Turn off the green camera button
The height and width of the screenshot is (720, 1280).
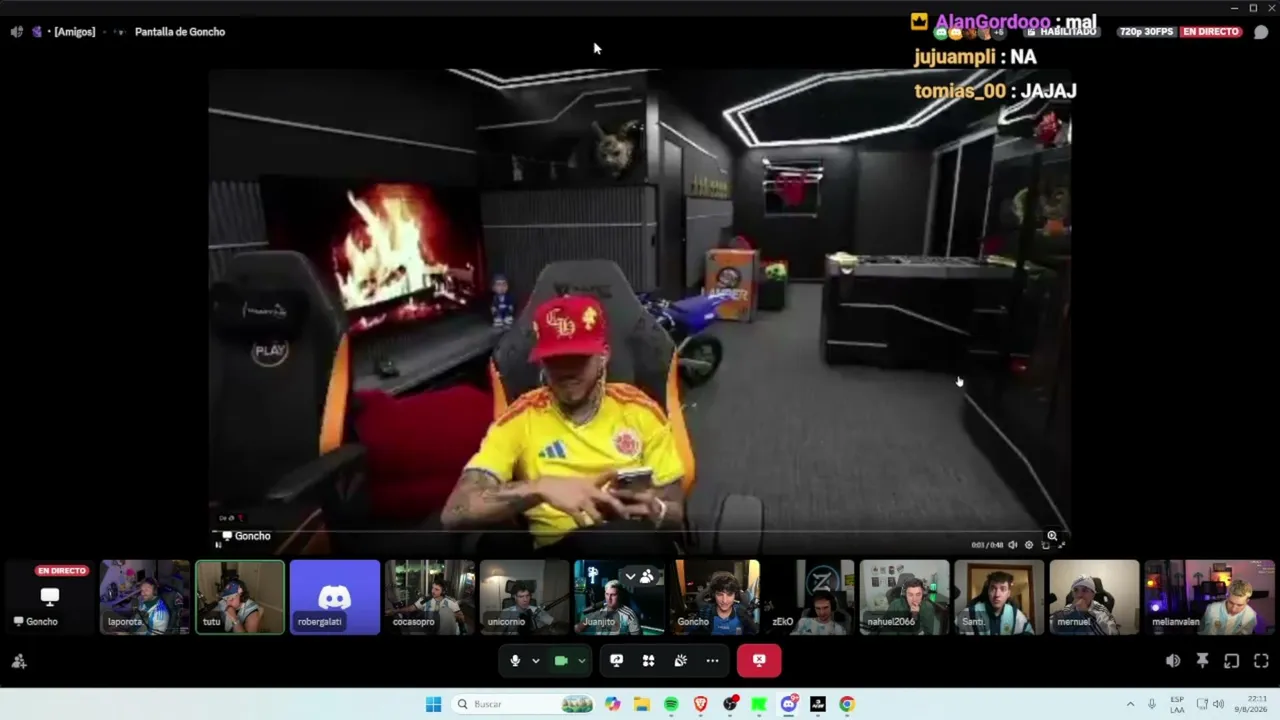(x=561, y=661)
